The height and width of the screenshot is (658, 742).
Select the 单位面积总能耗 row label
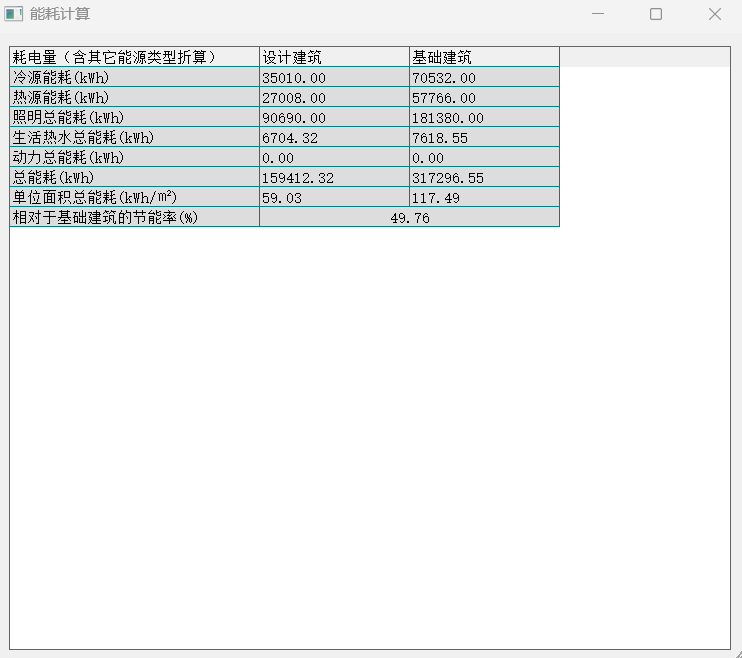pyautogui.click(x=134, y=197)
